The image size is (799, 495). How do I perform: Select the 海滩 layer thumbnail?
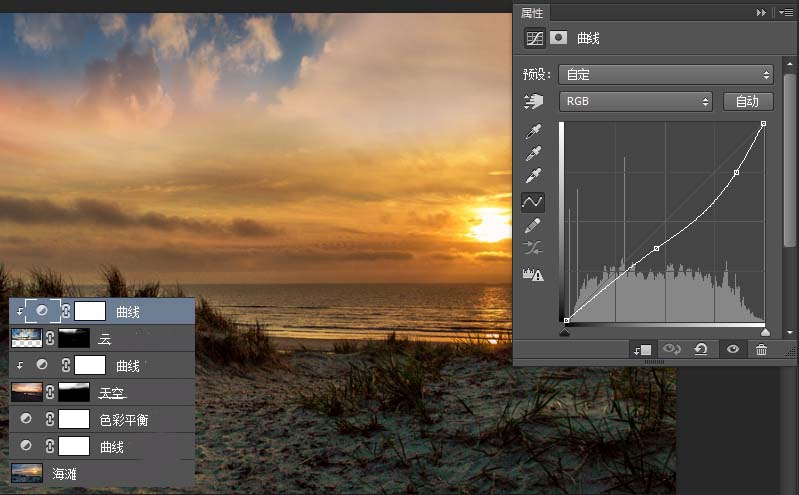[x=26, y=473]
